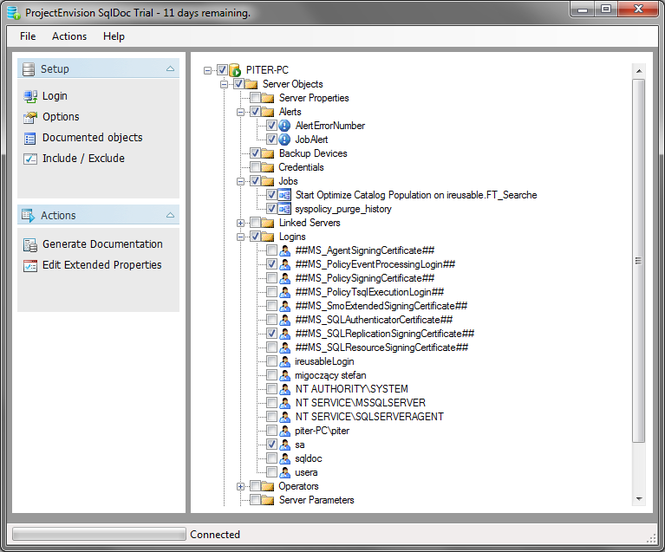This screenshot has width=665, height=552.
Task: Open the Help menu
Action: point(114,36)
